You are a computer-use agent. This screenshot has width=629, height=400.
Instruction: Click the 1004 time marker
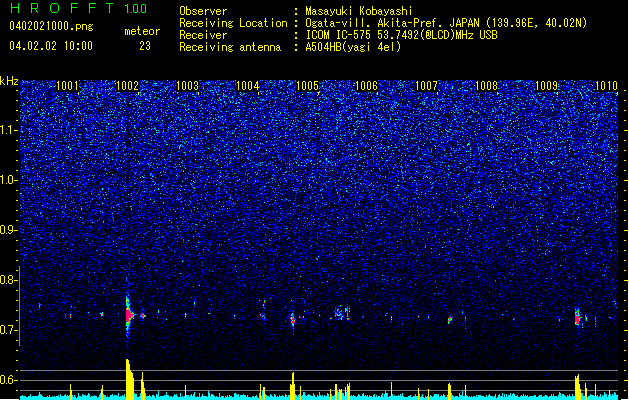click(248, 86)
